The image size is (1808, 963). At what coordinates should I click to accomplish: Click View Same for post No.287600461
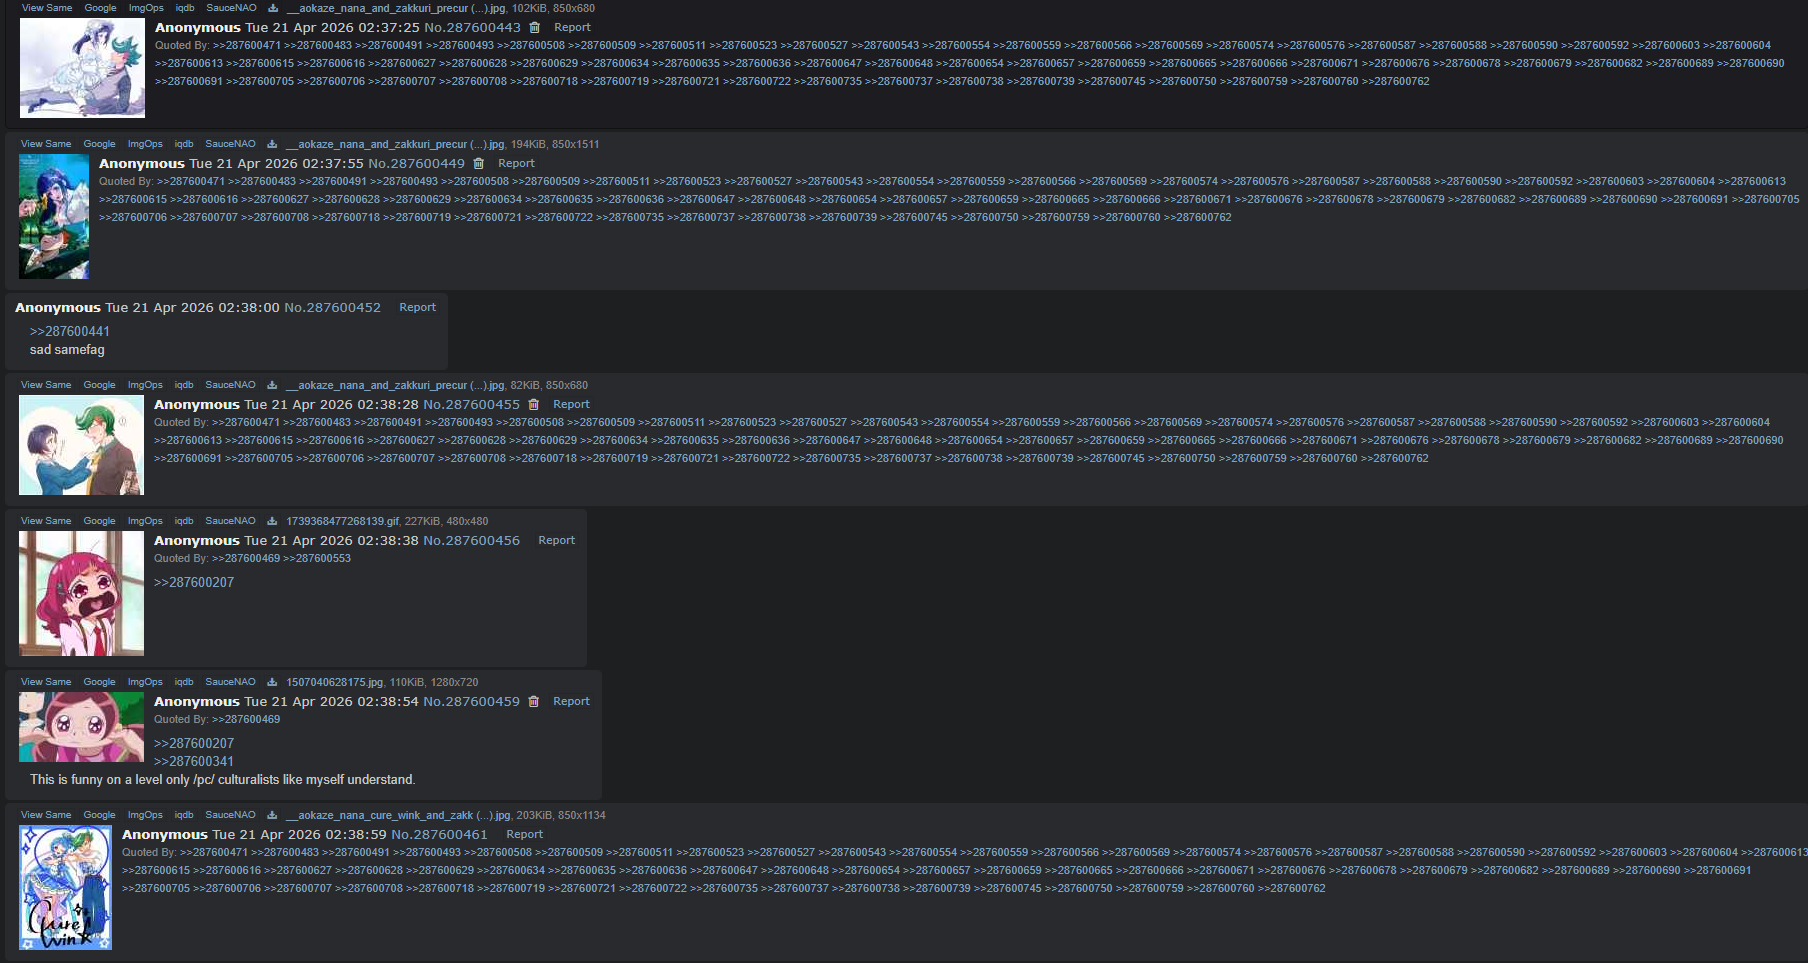46,815
